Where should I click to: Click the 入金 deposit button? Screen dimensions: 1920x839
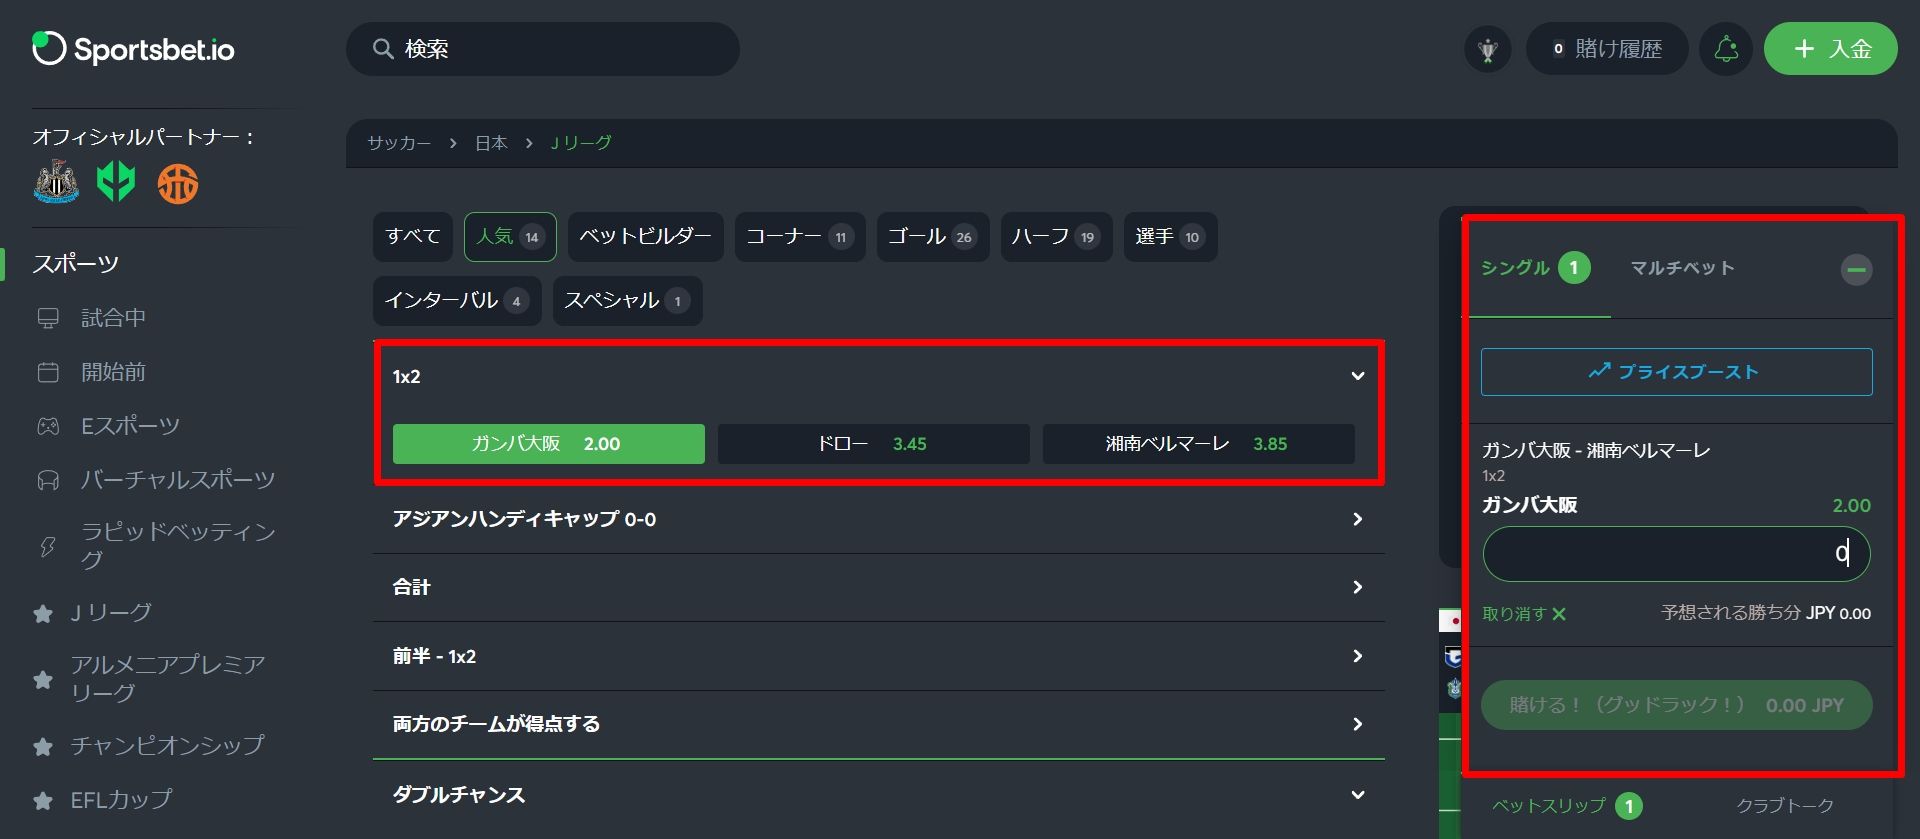pyautogui.click(x=1830, y=49)
